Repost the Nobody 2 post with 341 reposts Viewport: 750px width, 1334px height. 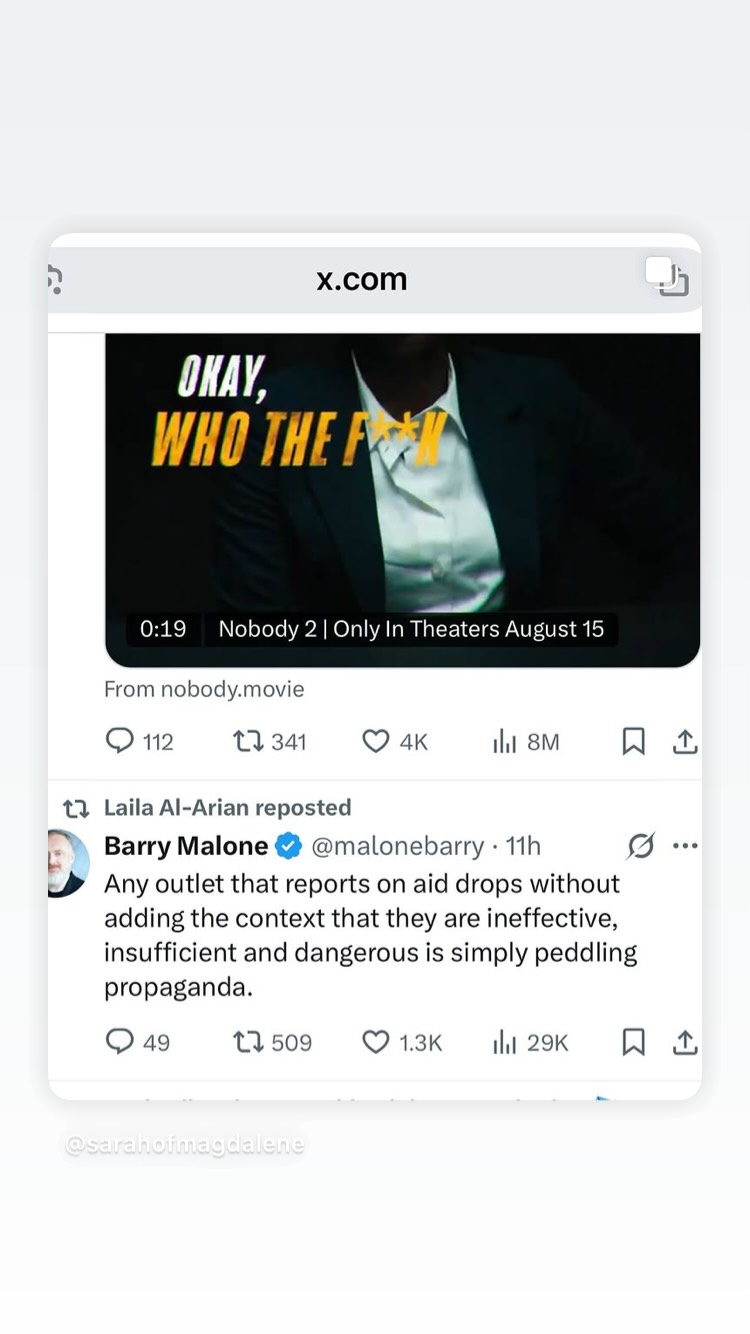(x=269, y=741)
